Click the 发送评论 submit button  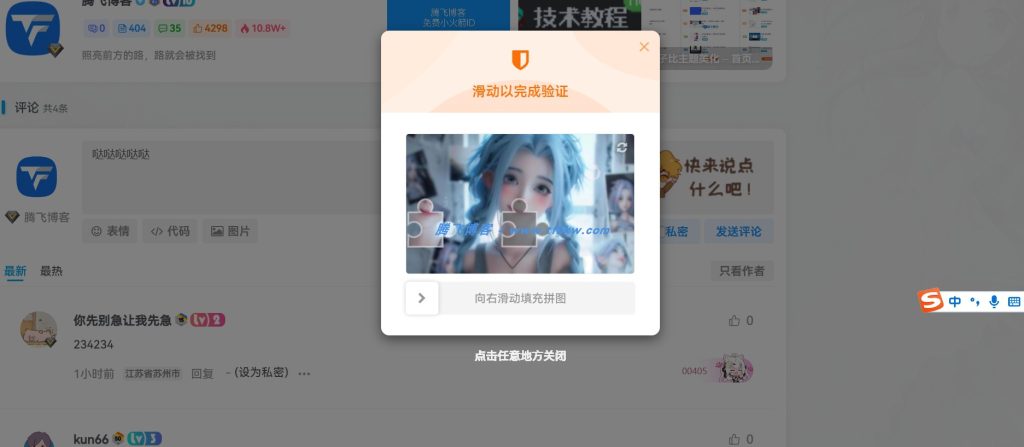pos(738,231)
